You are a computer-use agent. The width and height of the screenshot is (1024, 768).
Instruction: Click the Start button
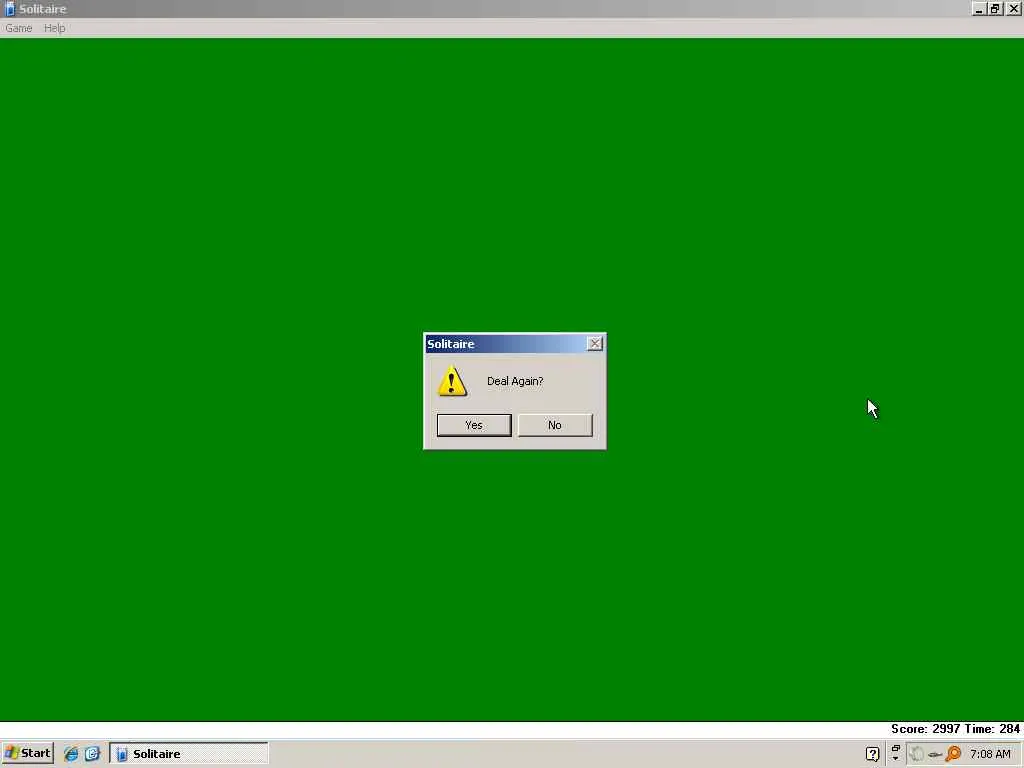[27, 753]
